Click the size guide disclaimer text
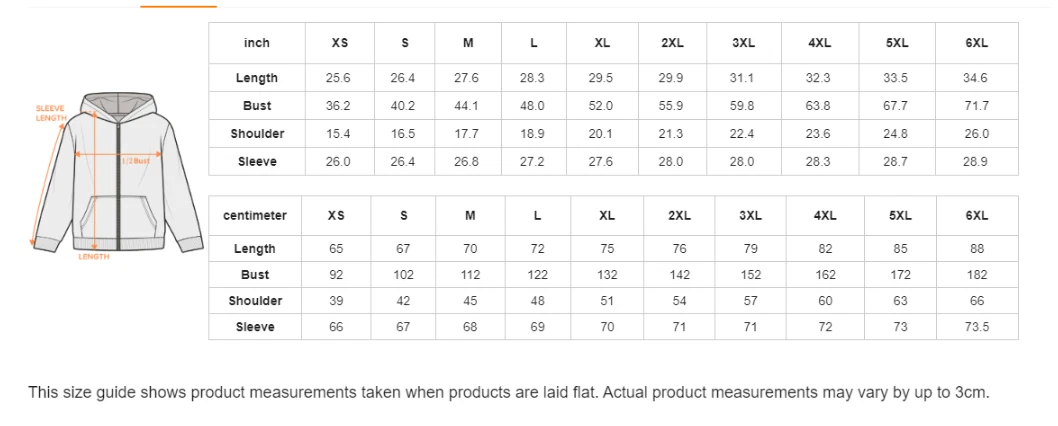The image size is (1058, 426). coord(509,392)
